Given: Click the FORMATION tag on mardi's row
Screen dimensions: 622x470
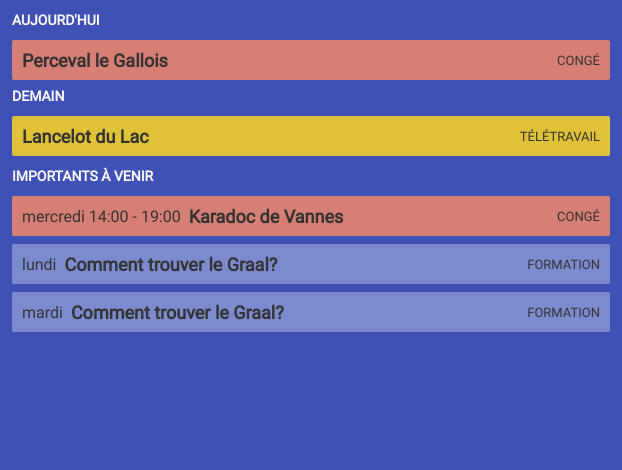Looking at the screenshot, I should point(563,313).
